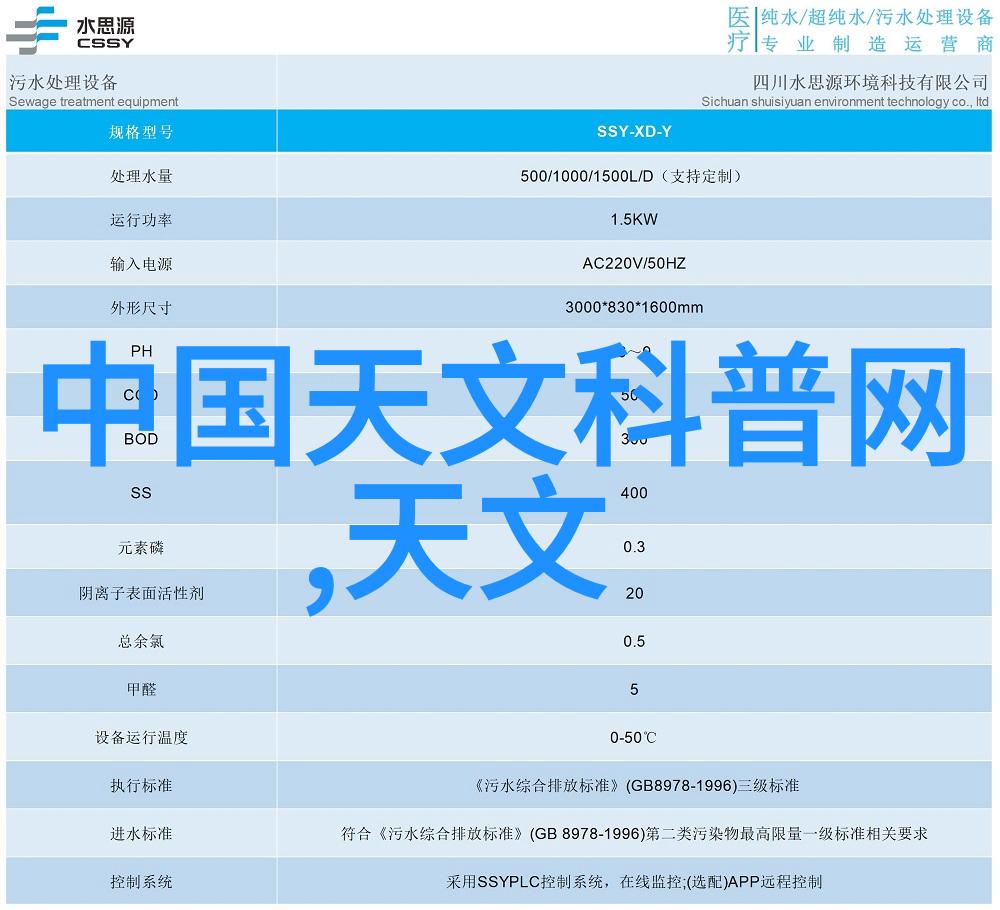Click the 水思源 CSSY logo

(x=70, y=31)
